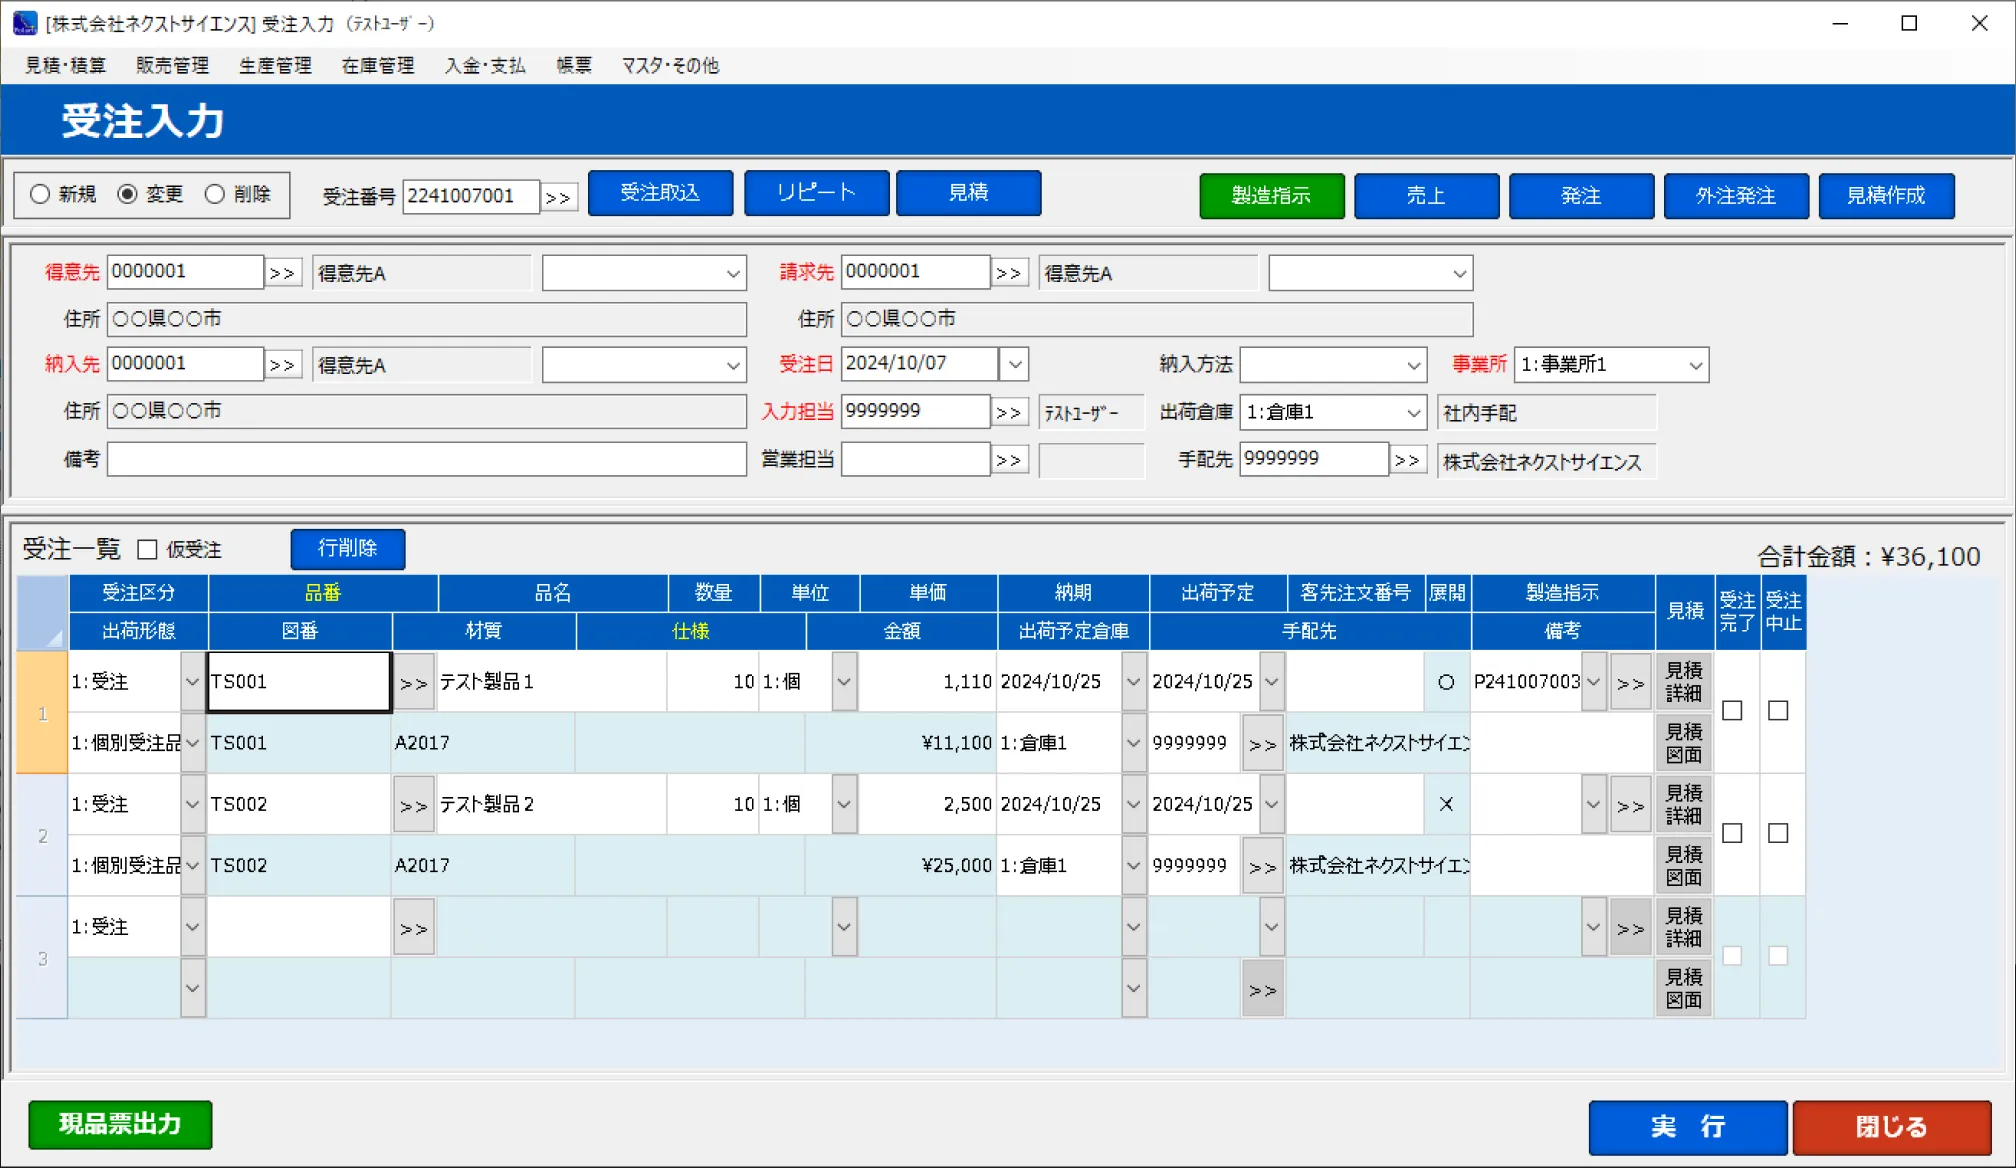Expand 受注区分 dropdown in row 1
This screenshot has height=1168, width=2016.
point(193,682)
